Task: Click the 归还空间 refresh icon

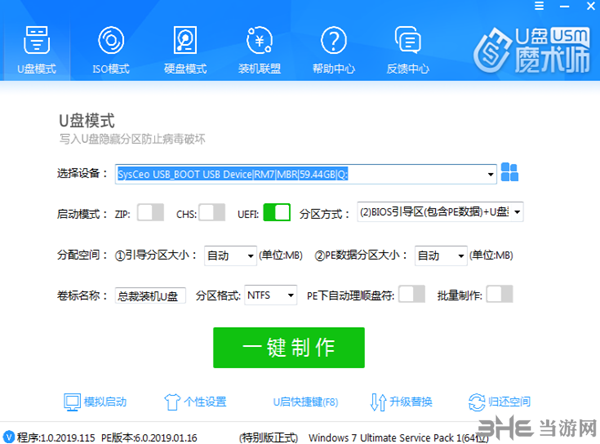Action: click(477, 402)
